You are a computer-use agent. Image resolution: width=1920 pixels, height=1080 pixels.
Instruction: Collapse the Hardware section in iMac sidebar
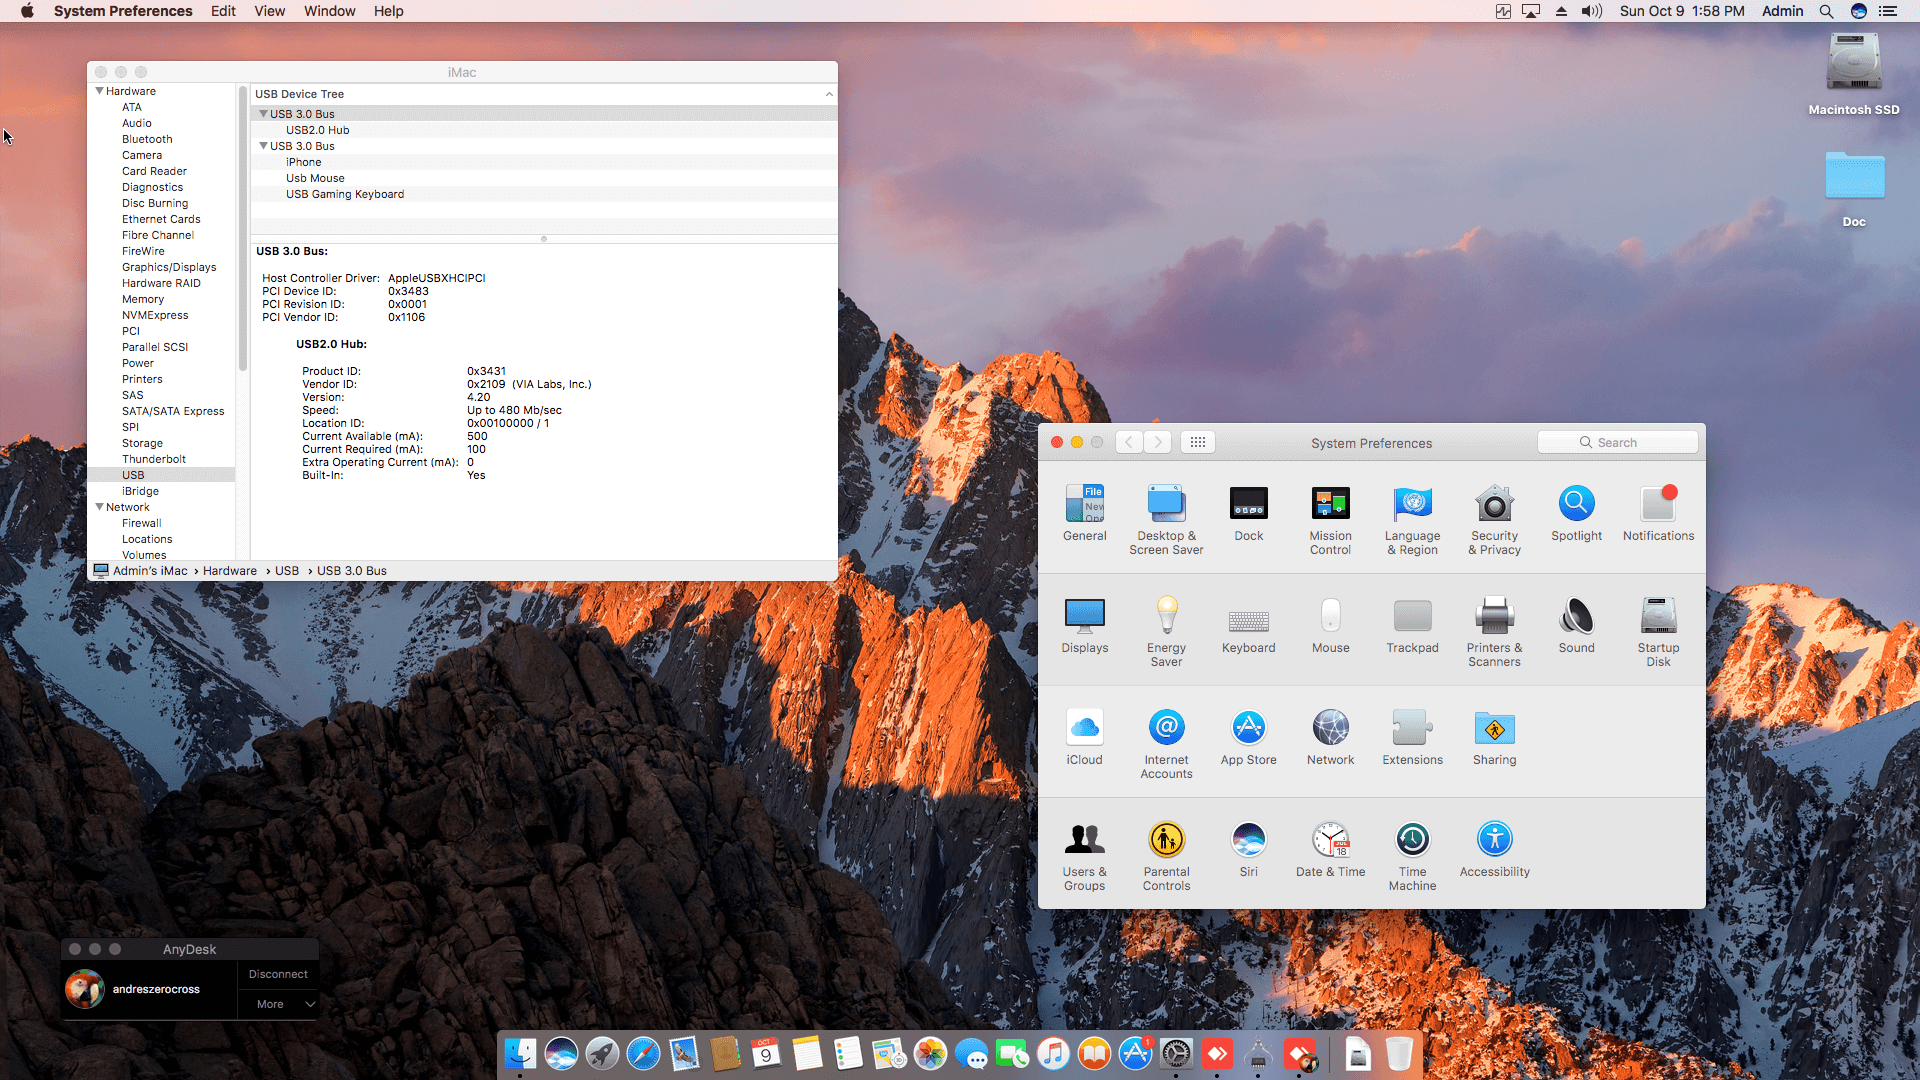[x=100, y=91]
